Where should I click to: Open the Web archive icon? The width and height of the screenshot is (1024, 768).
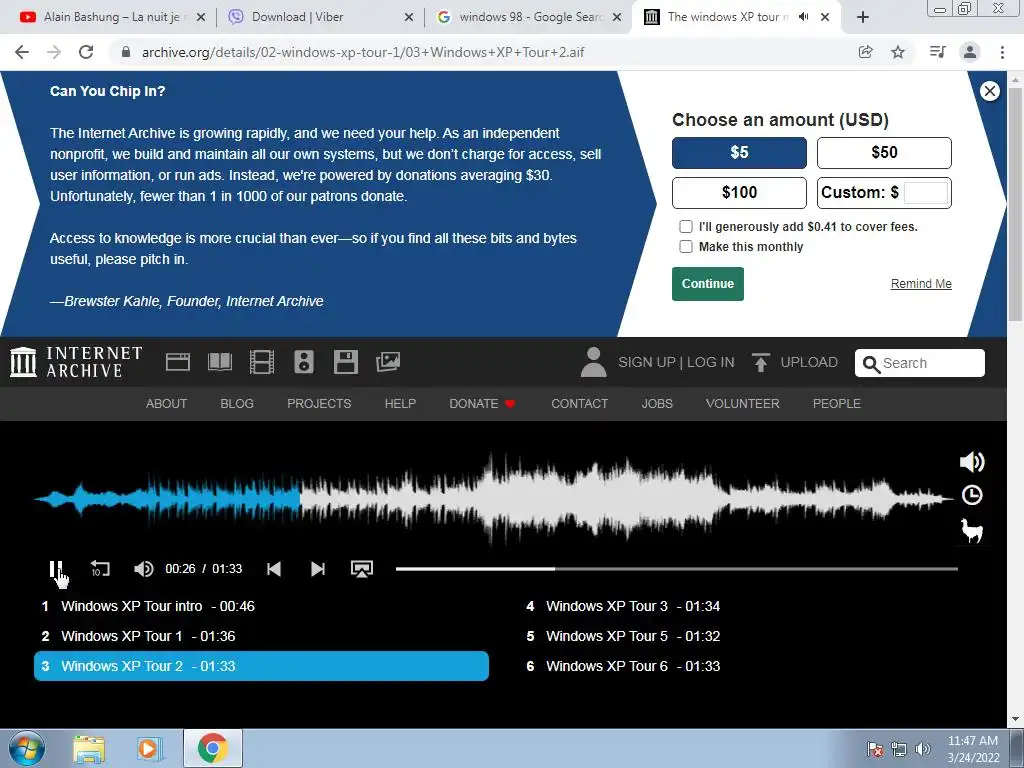[x=178, y=362]
